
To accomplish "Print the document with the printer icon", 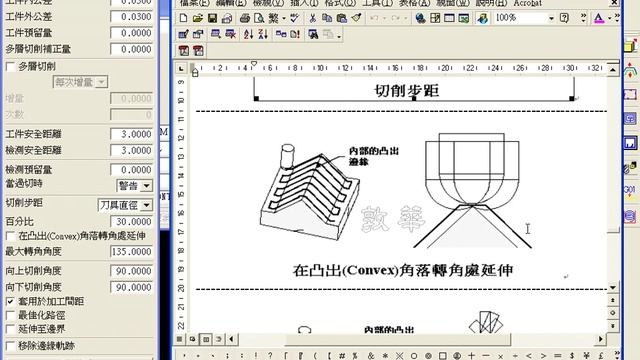I will (244, 18).
